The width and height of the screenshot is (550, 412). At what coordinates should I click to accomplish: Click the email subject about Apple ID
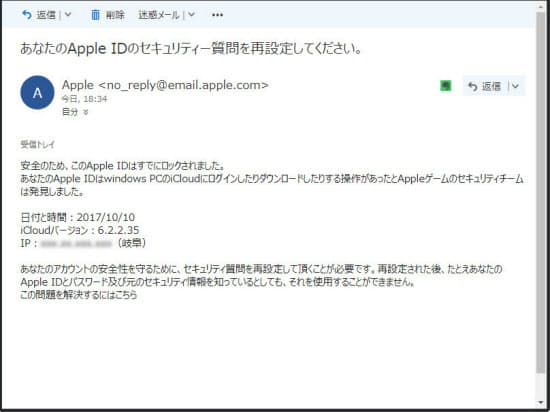pos(191,49)
